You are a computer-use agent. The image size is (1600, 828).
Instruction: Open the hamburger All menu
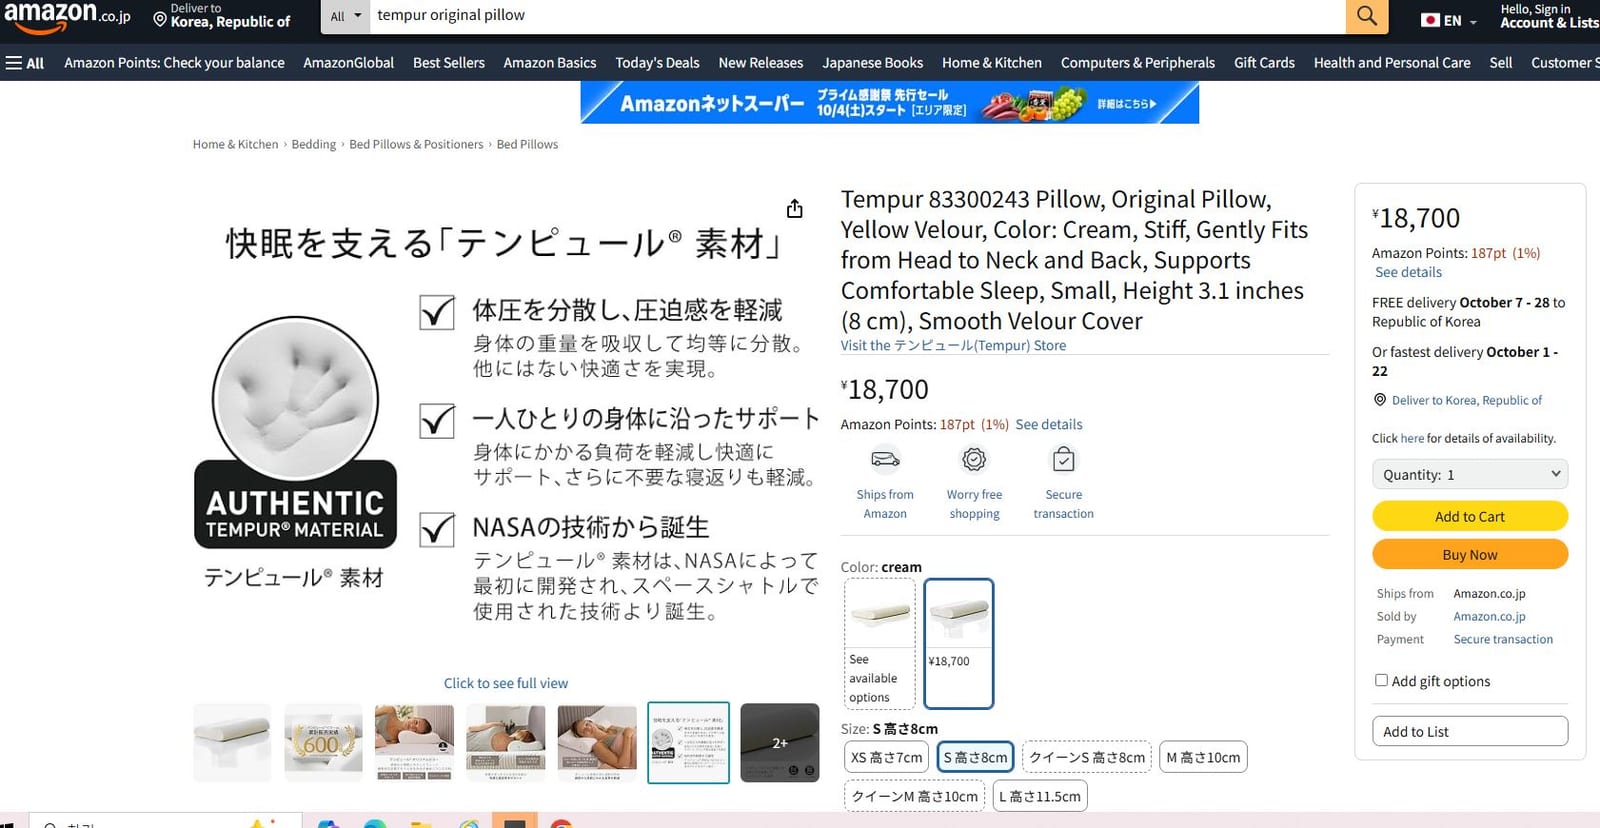point(25,63)
